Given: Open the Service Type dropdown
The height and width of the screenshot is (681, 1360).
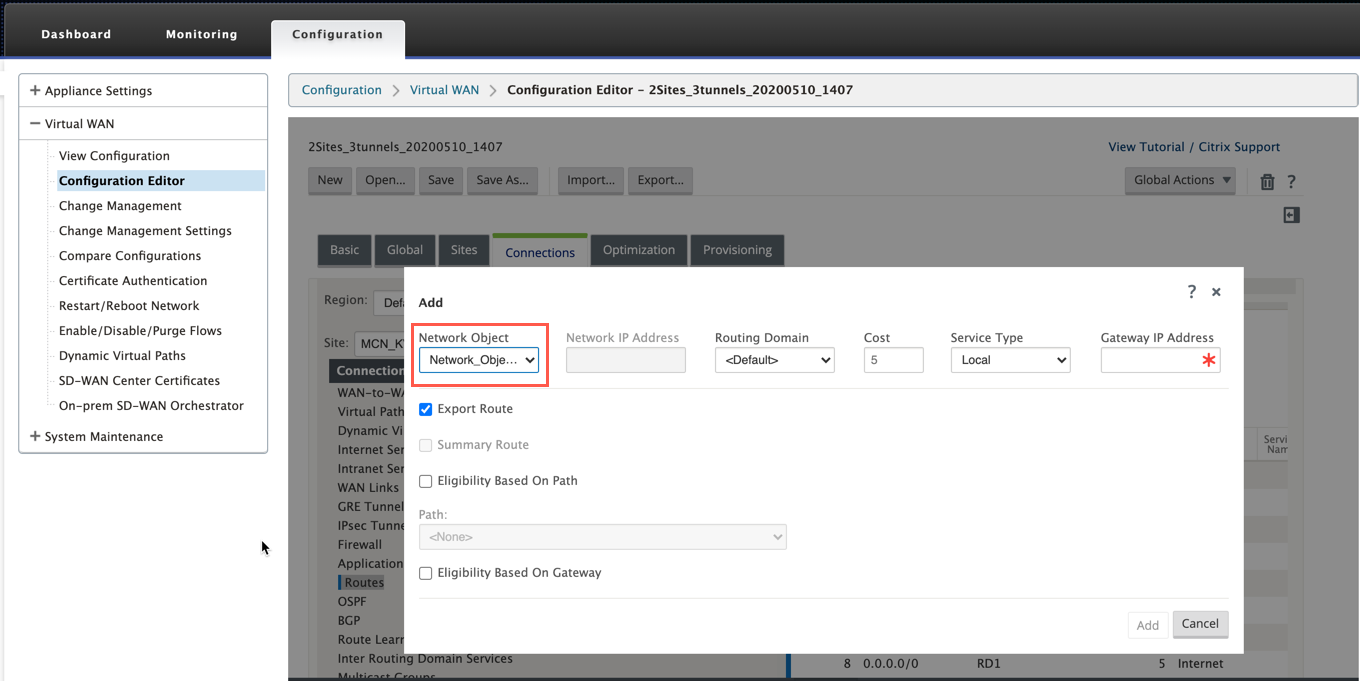Looking at the screenshot, I should pos(1010,360).
